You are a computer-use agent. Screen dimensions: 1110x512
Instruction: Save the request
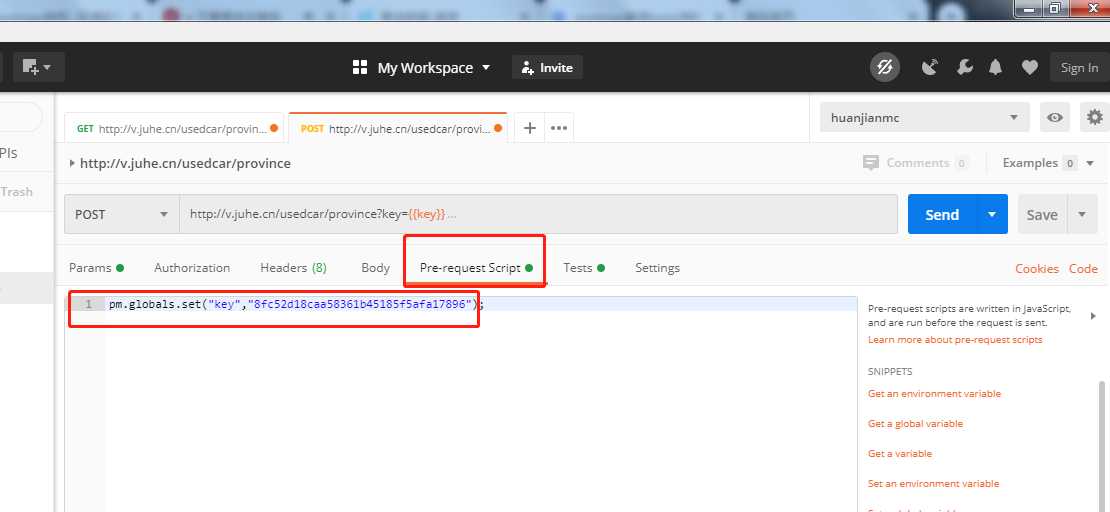click(x=1042, y=214)
